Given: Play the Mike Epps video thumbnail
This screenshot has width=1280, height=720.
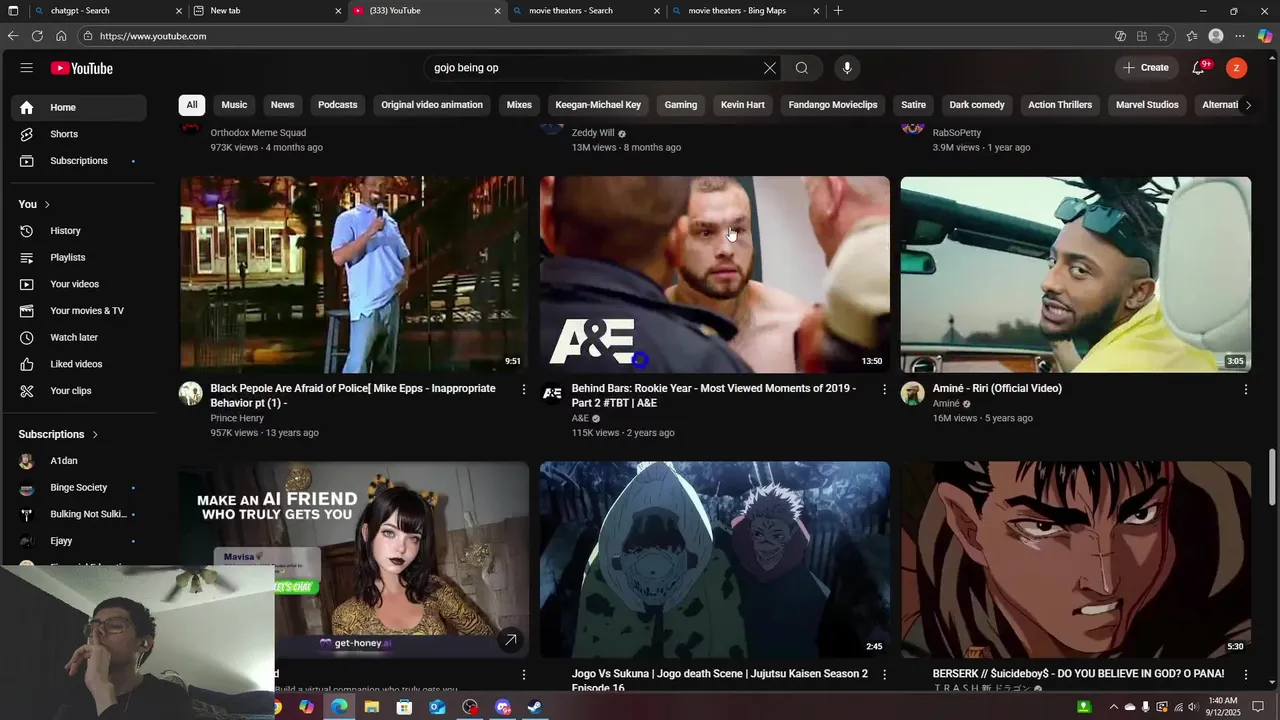Looking at the screenshot, I should click(354, 275).
